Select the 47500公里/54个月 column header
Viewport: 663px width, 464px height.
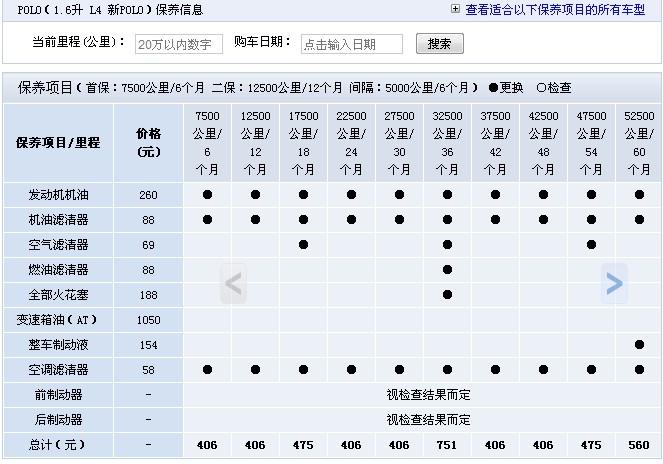point(591,143)
